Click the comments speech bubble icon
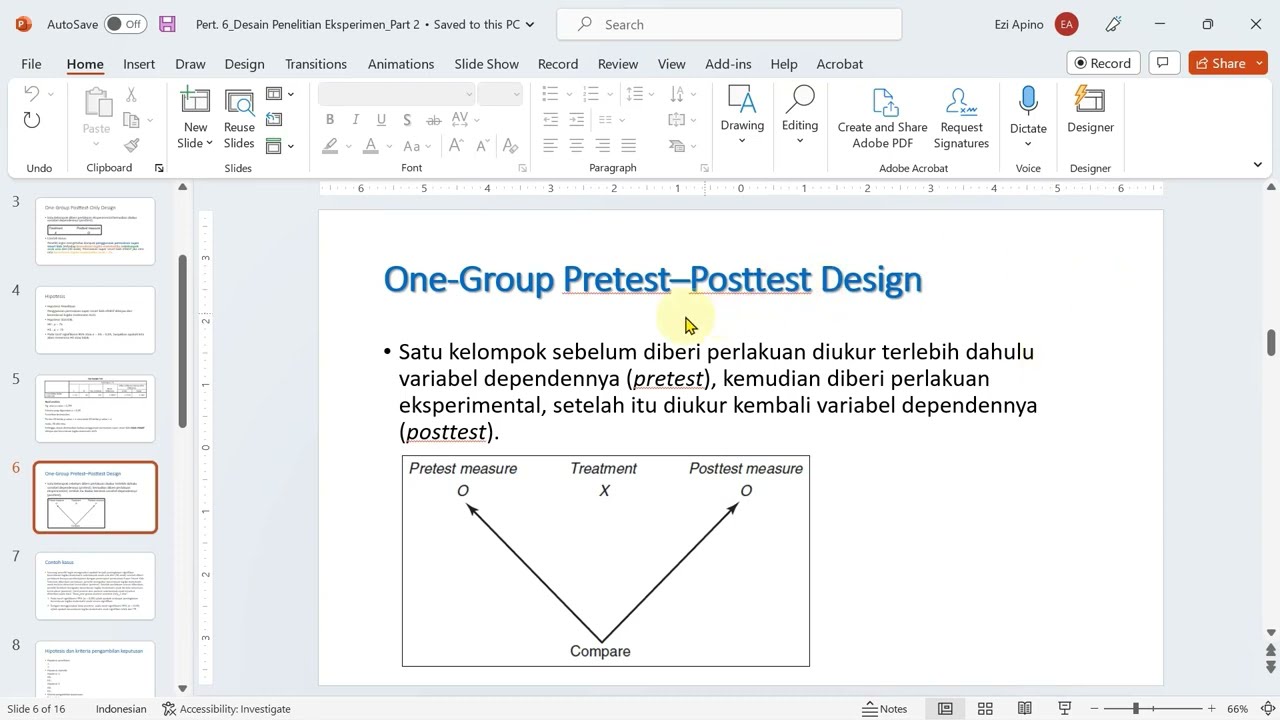1280x720 pixels. [x=1163, y=63]
